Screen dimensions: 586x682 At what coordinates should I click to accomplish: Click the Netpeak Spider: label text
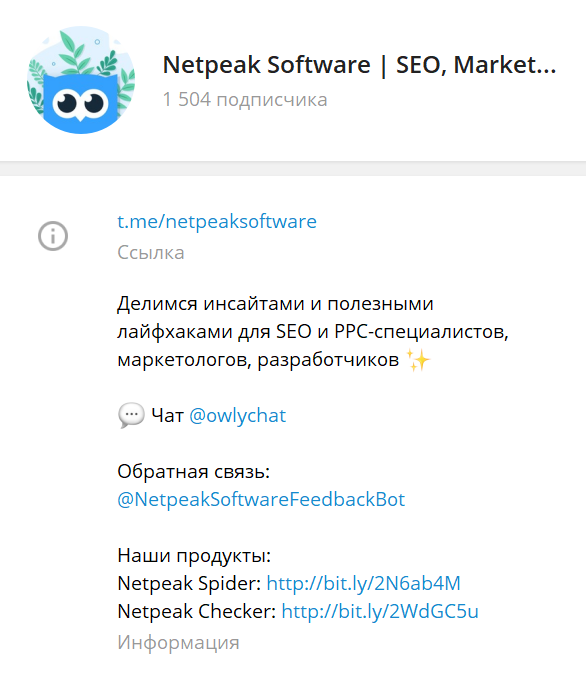pyautogui.click(x=189, y=583)
